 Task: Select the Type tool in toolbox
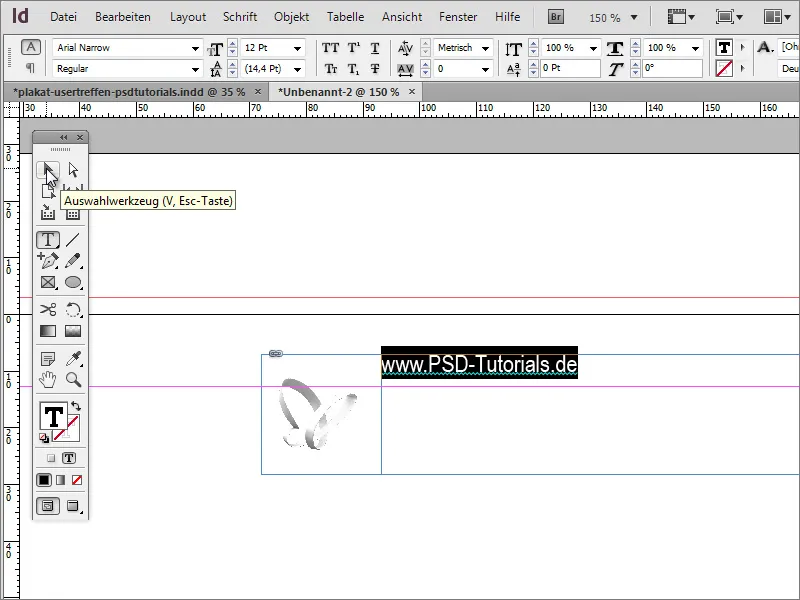tap(48, 239)
